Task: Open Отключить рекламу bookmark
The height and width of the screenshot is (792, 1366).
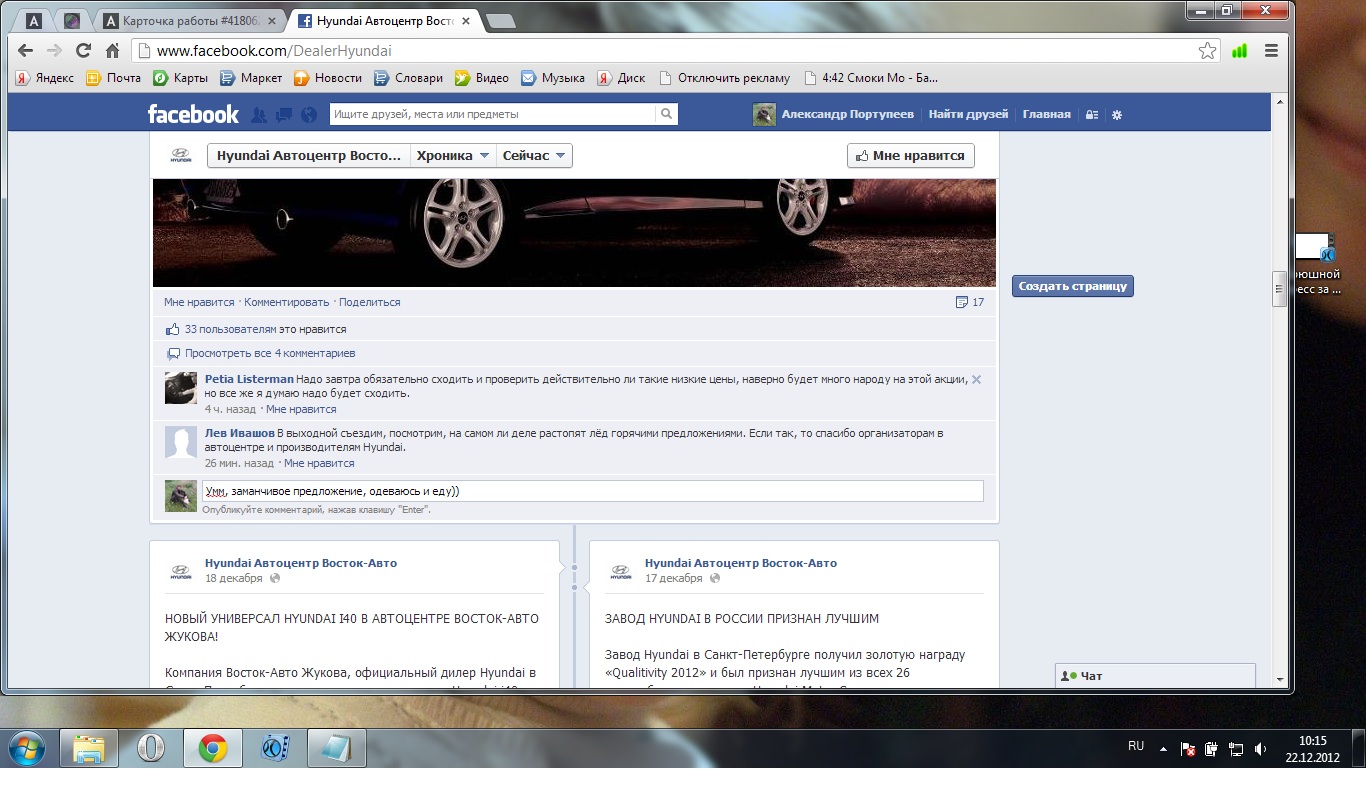Action: [x=724, y=78]
